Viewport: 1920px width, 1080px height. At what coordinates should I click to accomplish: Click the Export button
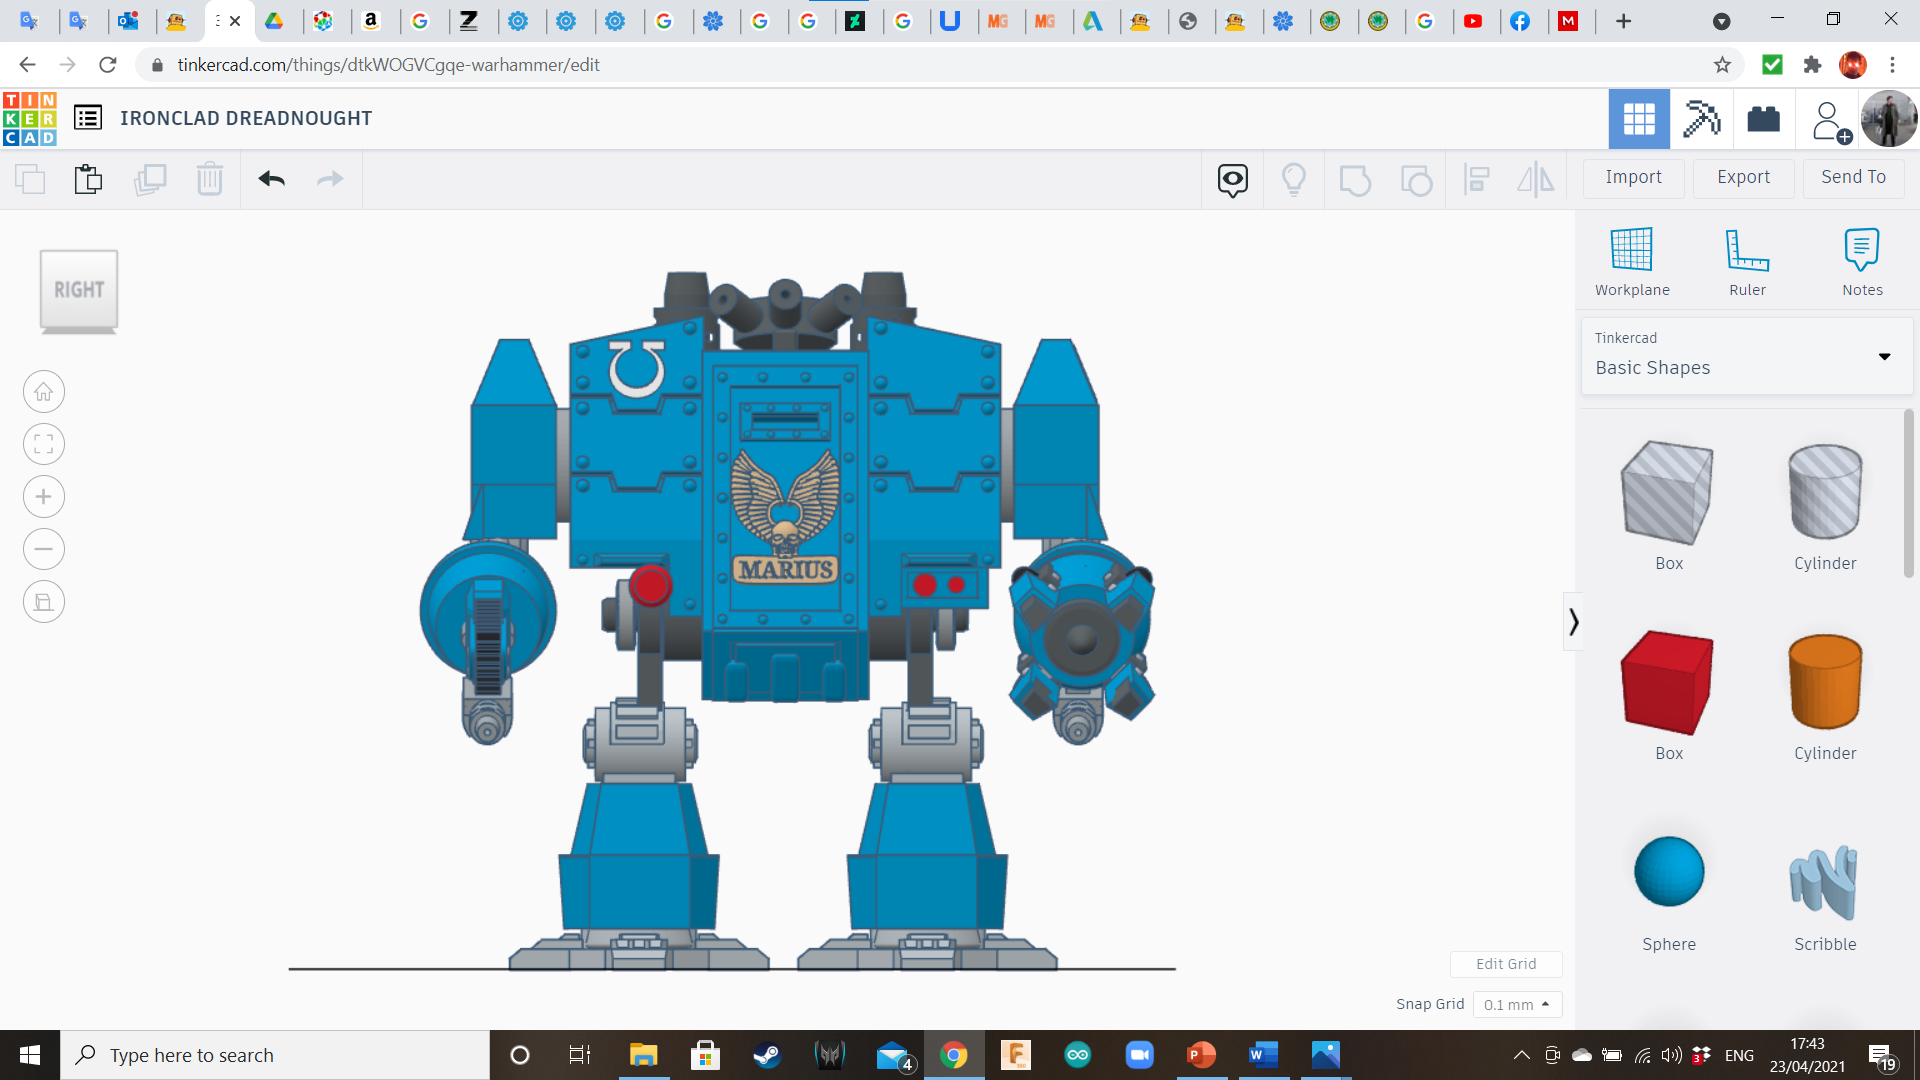(1742, 177)
